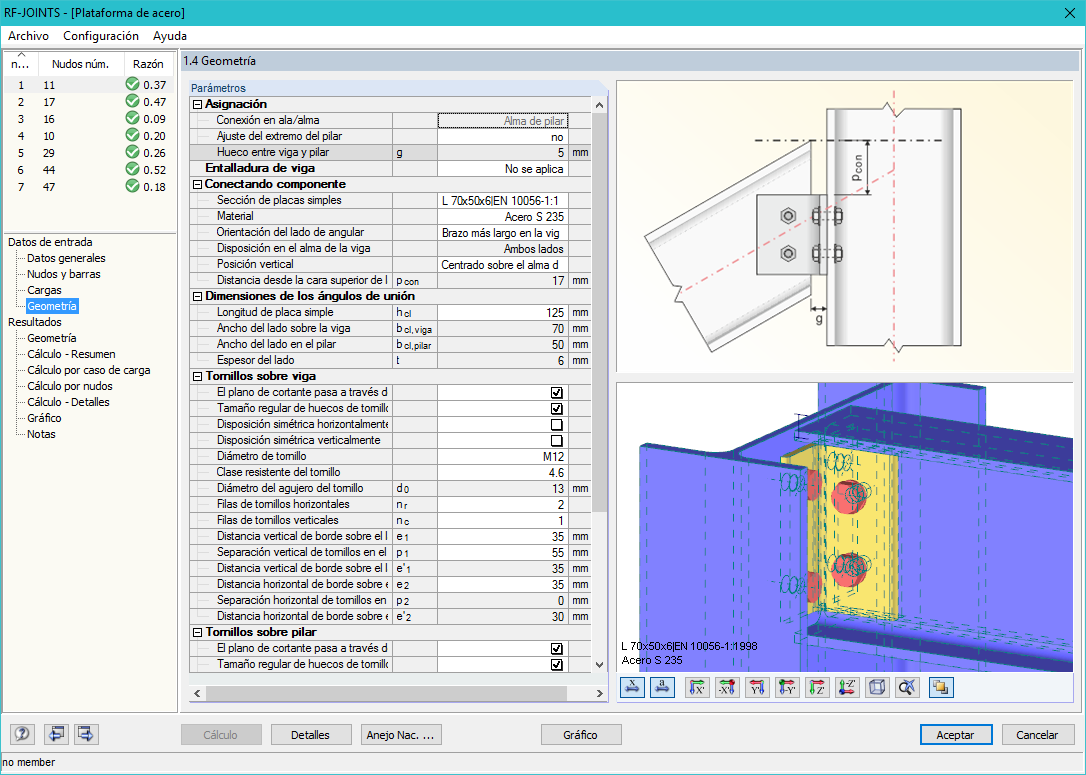Click the Detalles button
This screenshot has height=775, width=1086.
click(310, 735)
